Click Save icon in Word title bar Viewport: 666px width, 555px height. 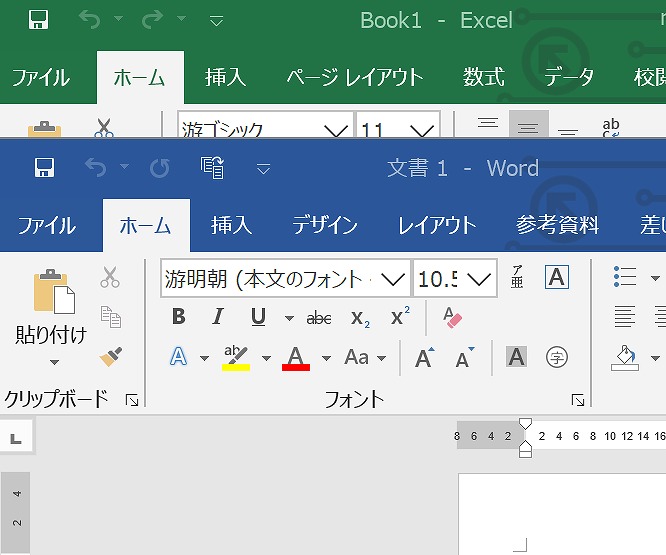(x=44, y=167)
